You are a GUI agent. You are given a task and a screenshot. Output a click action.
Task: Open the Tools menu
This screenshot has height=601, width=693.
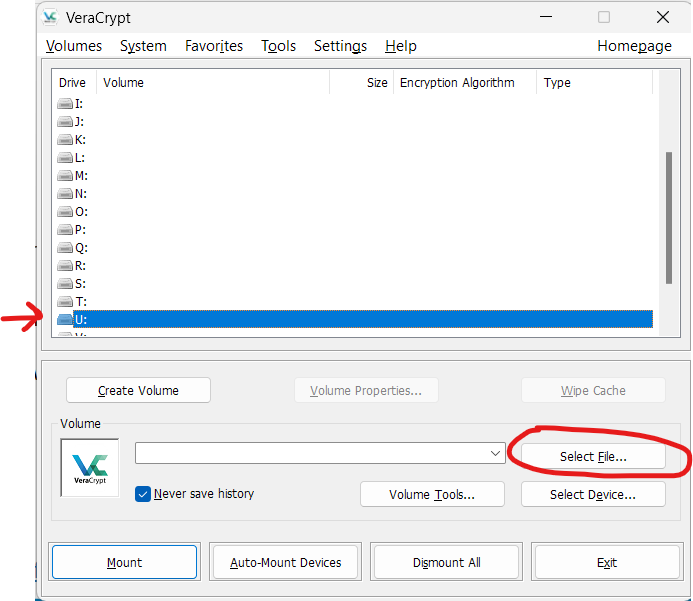tap(278, 46)
